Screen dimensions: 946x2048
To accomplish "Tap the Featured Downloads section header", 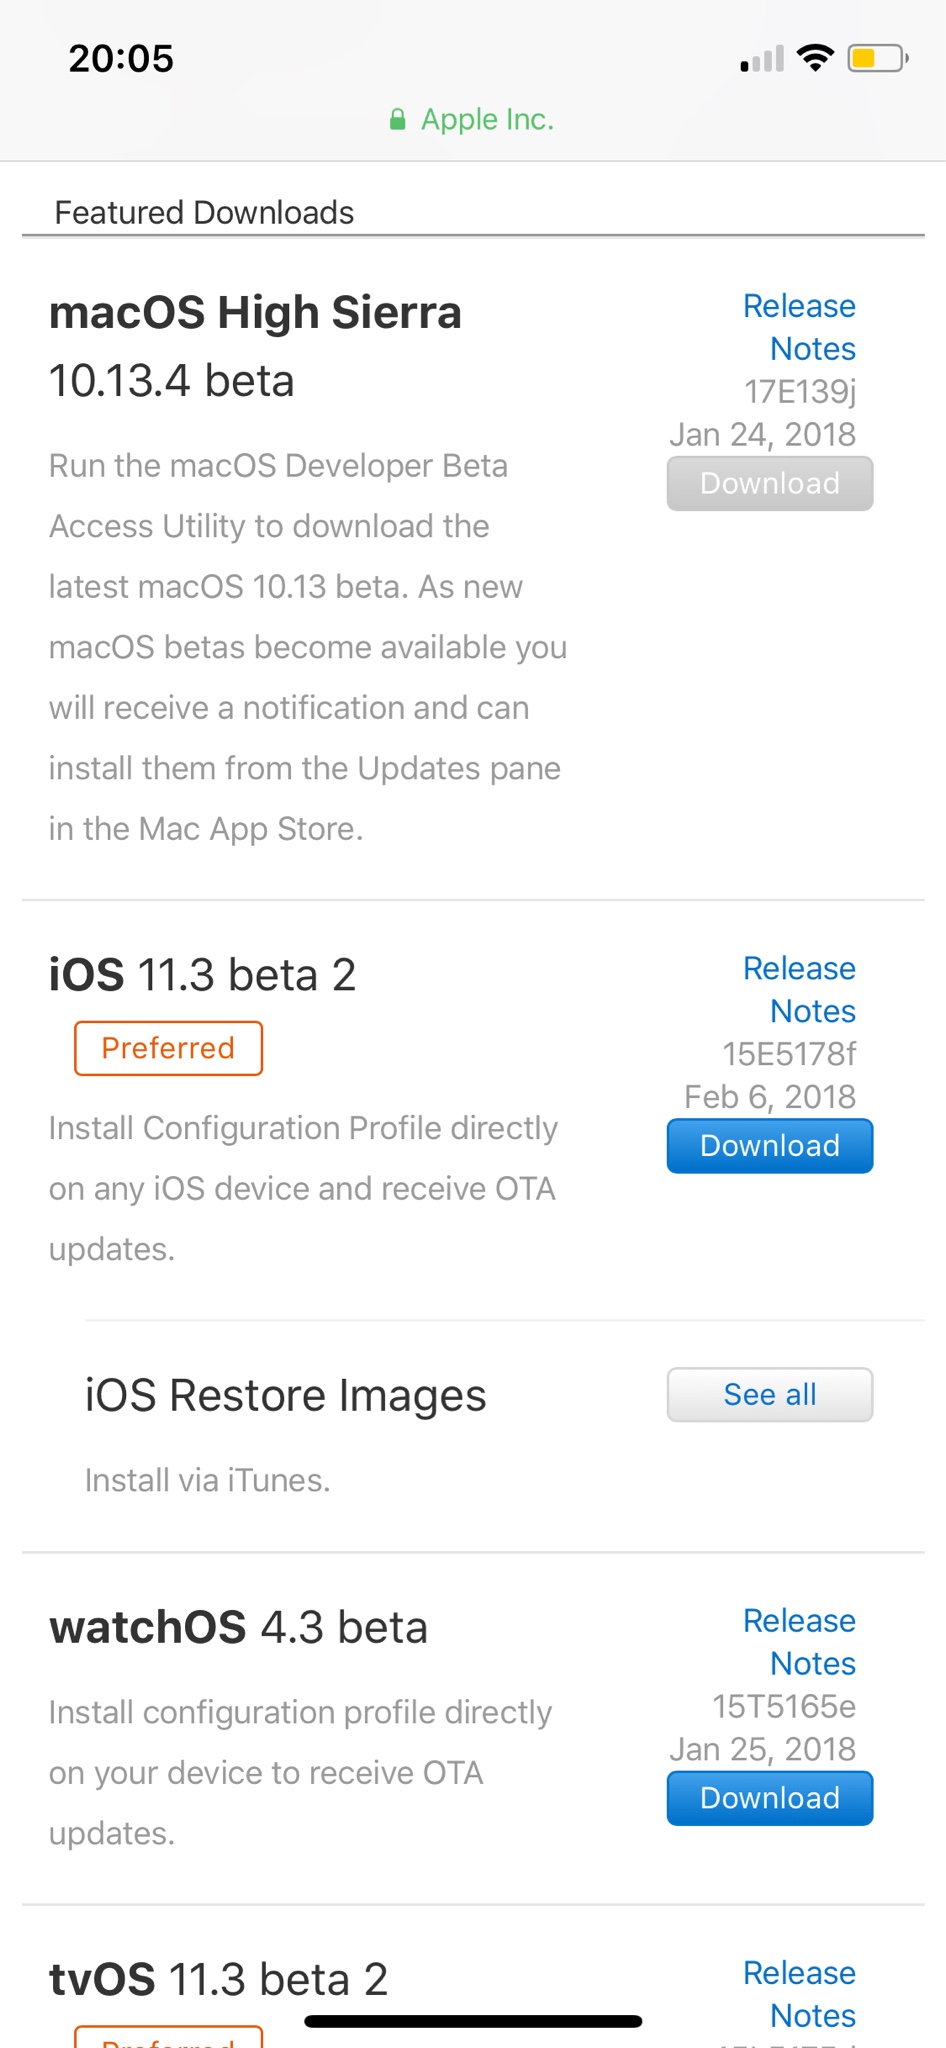I will tap(204, 213).
